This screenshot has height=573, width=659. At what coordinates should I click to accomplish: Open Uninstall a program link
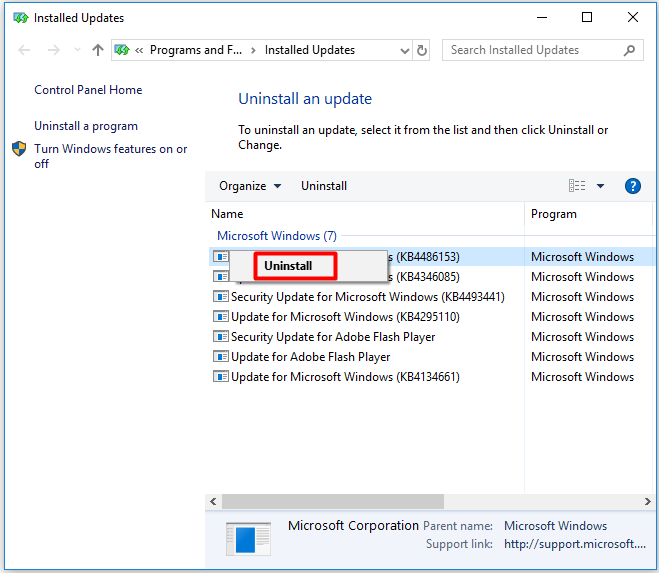click(x=86, y=126)
